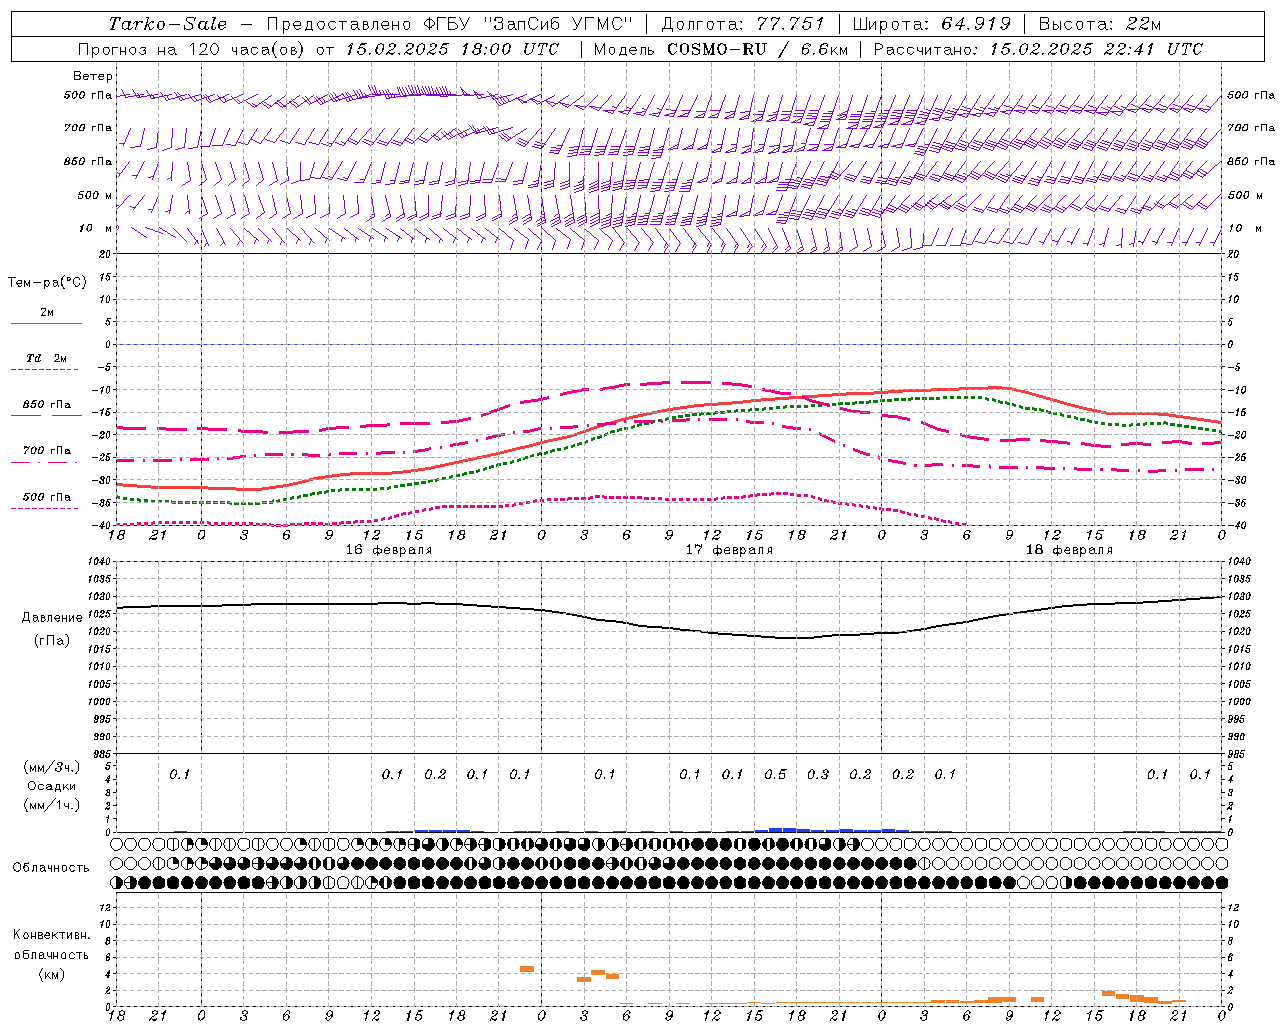Click the Давление pressure panel label

pos(52,618)
